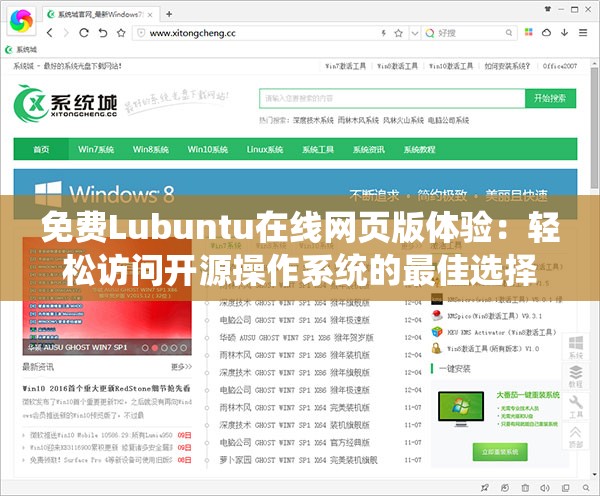
Task: Click the 工具 wrench icon in side bar
Action: pos(576,406)
